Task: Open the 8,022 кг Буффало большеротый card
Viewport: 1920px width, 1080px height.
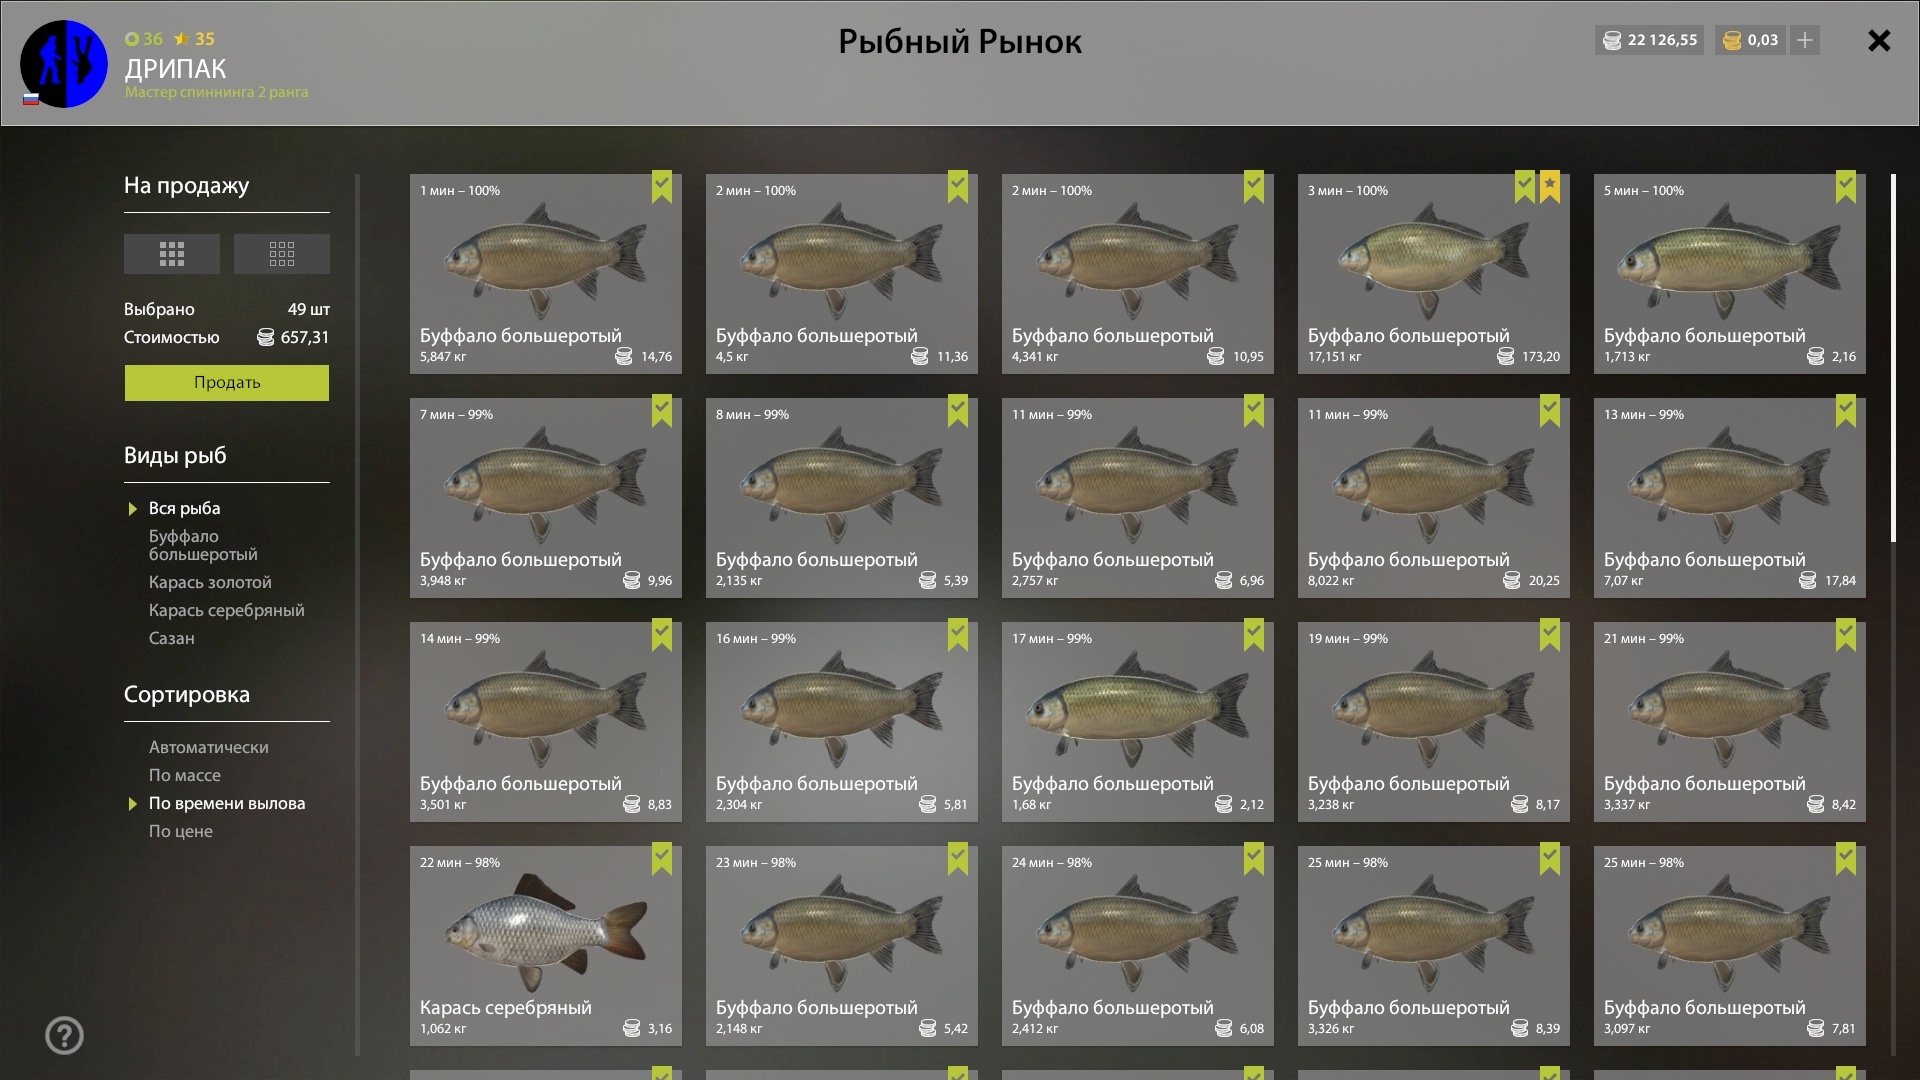Action: click(x=1434, y=498)
